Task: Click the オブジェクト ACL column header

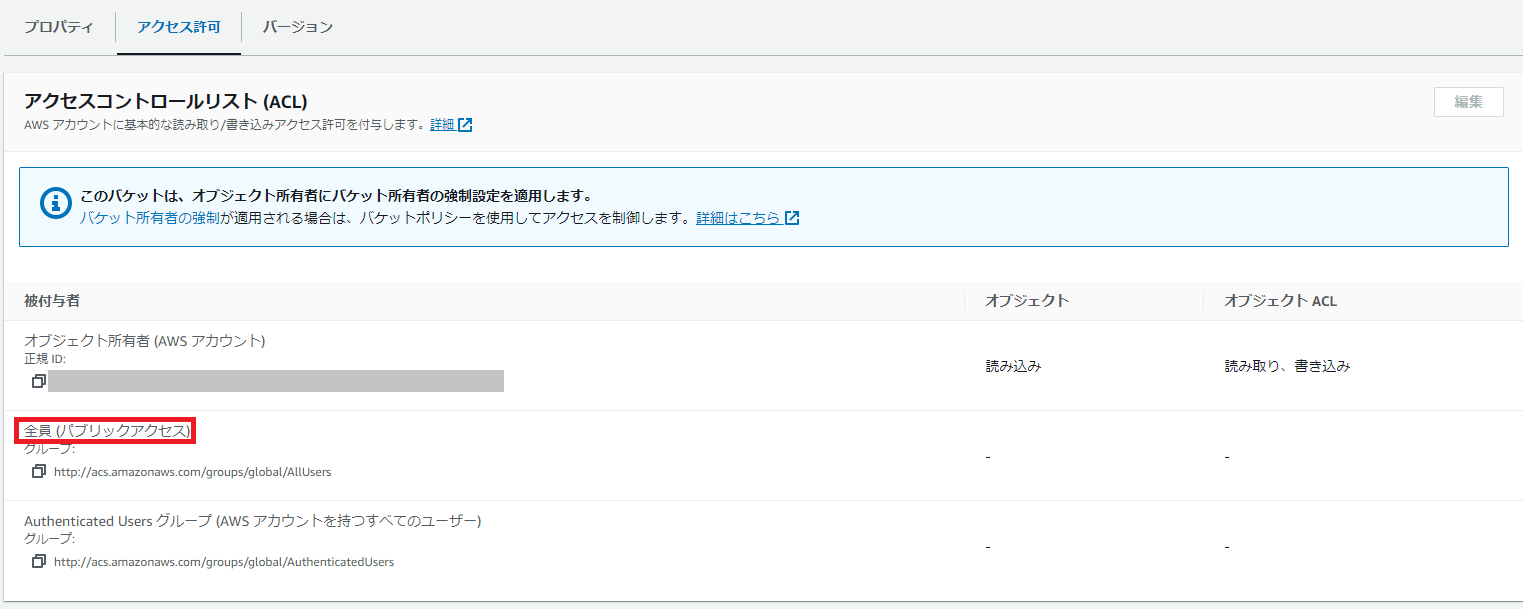Action: tap(1281, 300)
